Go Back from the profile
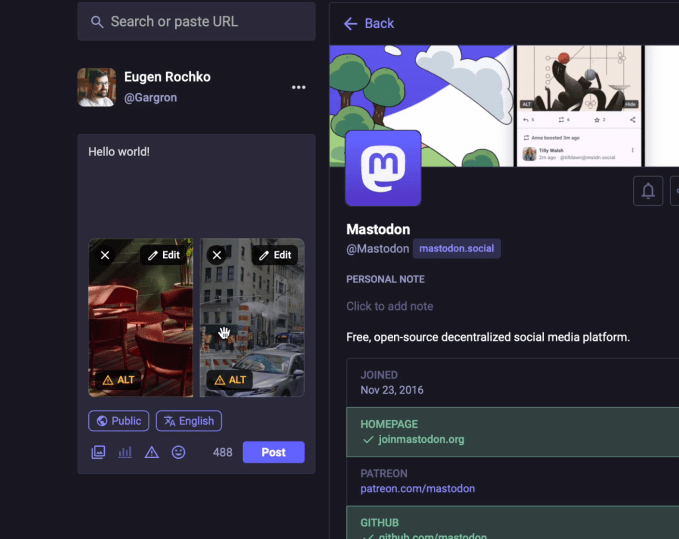Viewport: 679px width, 539px height. click(369, 23)
